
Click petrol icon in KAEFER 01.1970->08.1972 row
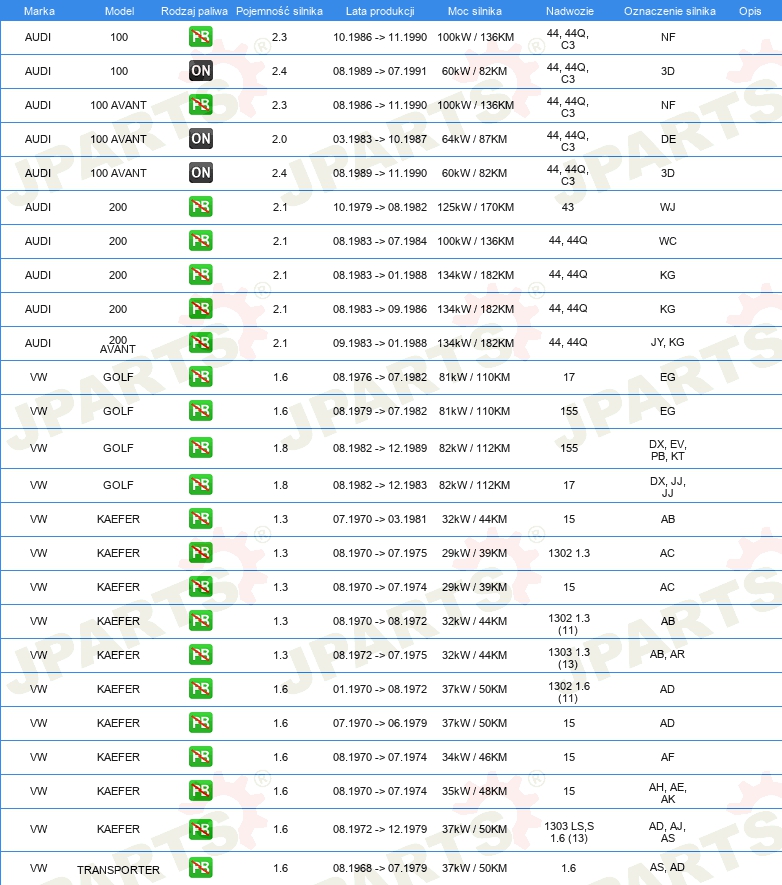201,689
